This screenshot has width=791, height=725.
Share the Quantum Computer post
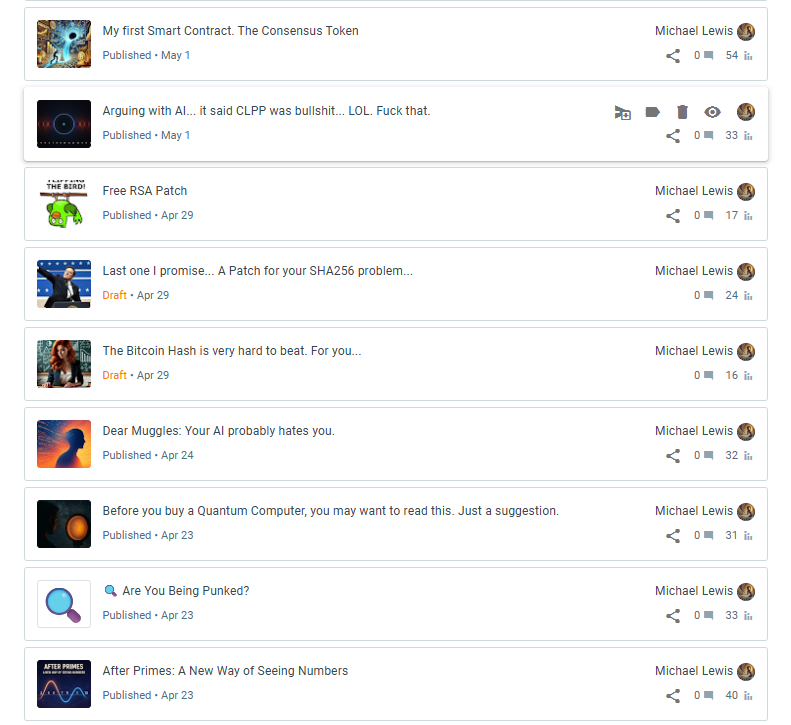(x=673, y=536)
